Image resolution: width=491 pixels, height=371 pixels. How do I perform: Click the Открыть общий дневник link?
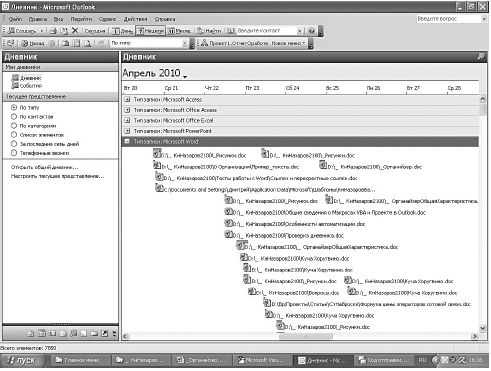(45, 167)
